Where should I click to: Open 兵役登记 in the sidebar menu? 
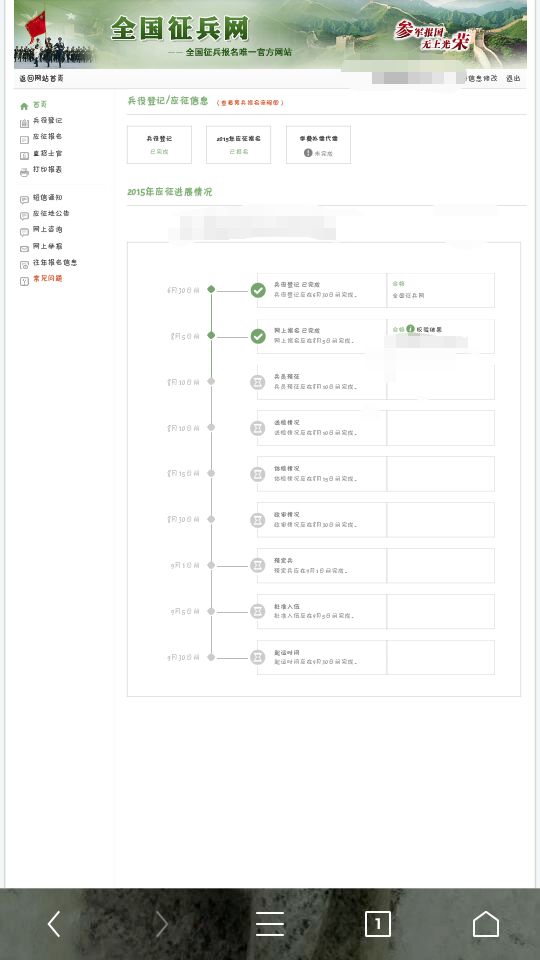(47, 121)
